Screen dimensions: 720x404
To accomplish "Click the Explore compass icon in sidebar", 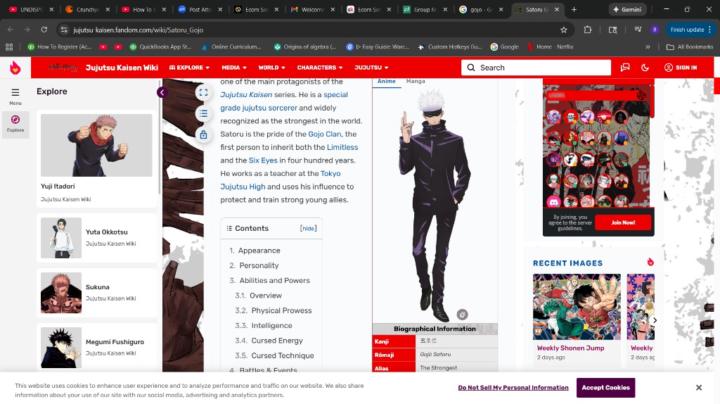I will pyautogui.click(x=15, y=121).
